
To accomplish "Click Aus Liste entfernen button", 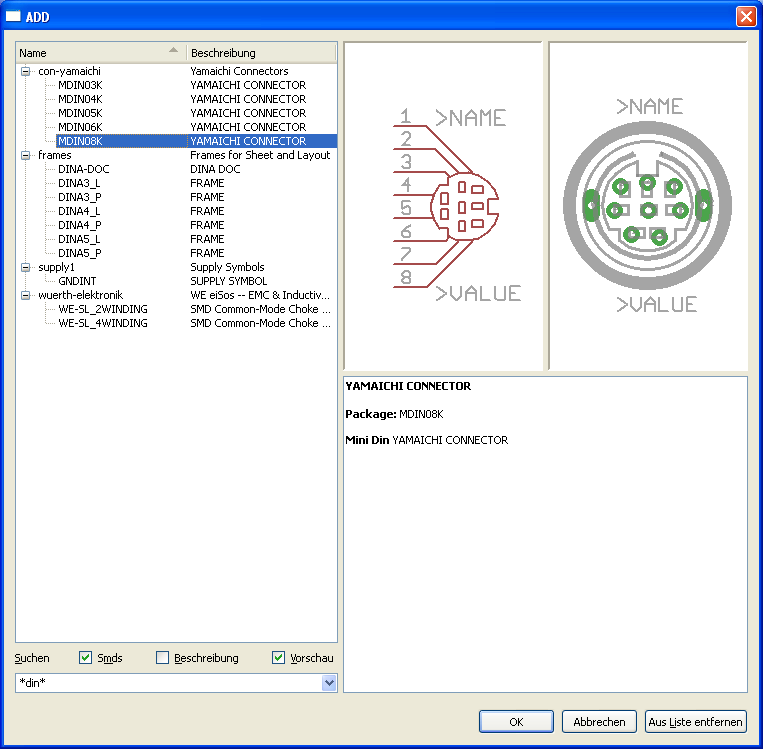I will click(x=695, y=722).
